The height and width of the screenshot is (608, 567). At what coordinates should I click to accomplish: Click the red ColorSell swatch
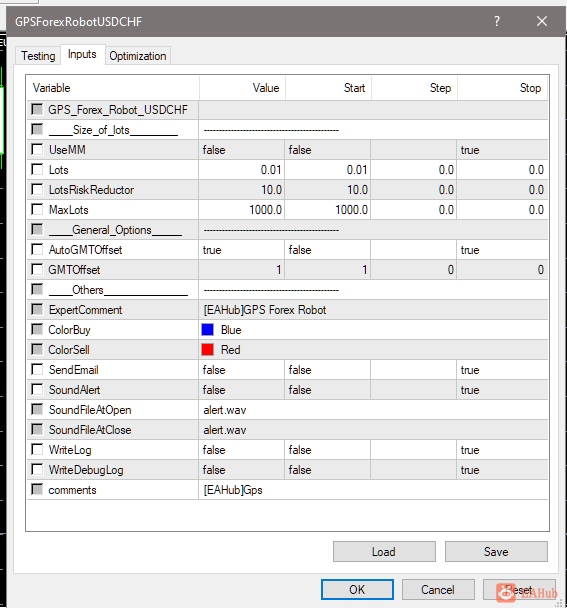pyautogui.click(x=207, y=350)
